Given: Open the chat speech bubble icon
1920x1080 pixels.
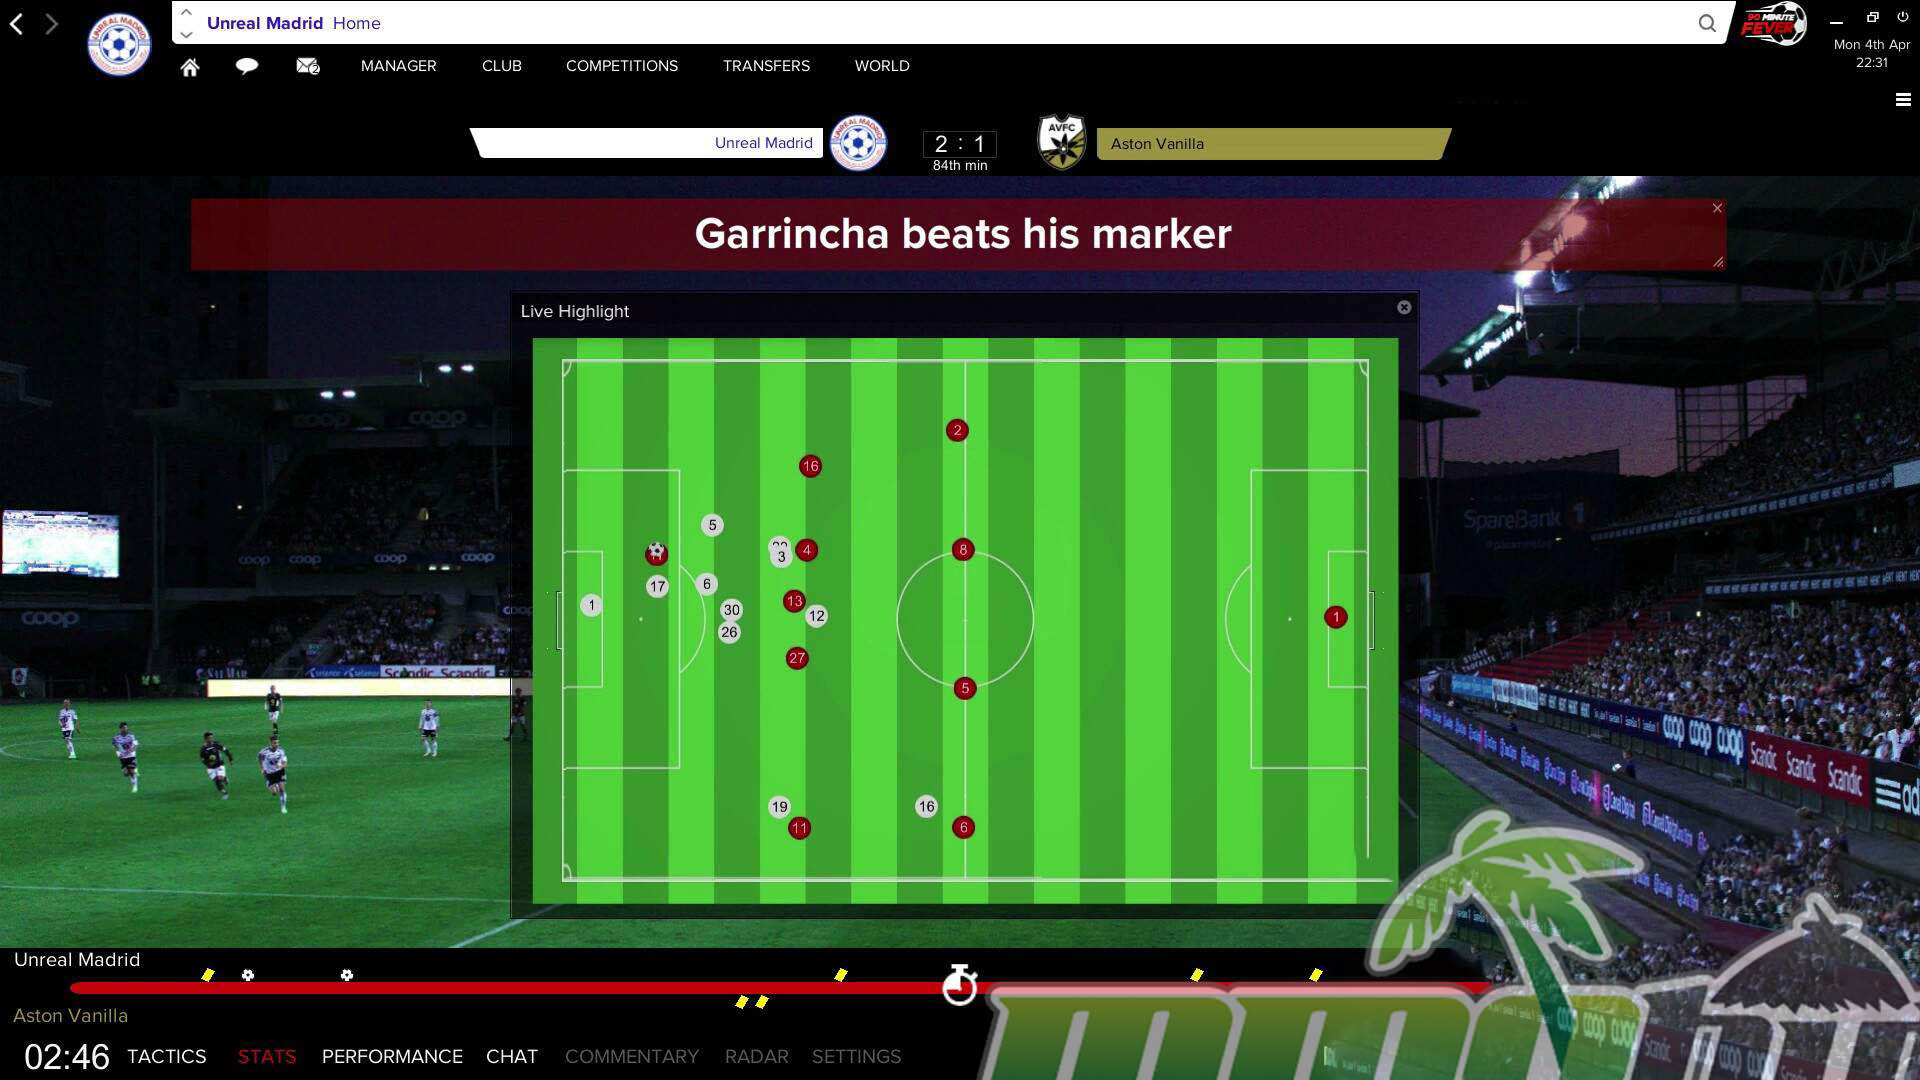Looking at the screenshot, I should tap(247, 66).
